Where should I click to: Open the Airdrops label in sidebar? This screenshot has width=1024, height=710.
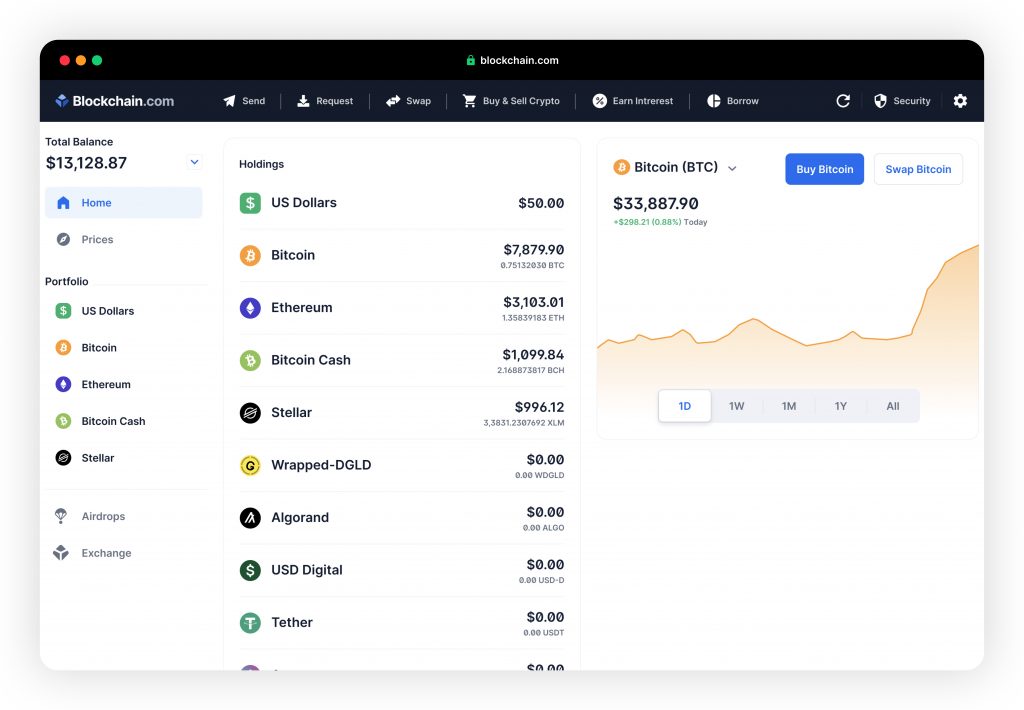pyautogui.click(x=103, y=516)
